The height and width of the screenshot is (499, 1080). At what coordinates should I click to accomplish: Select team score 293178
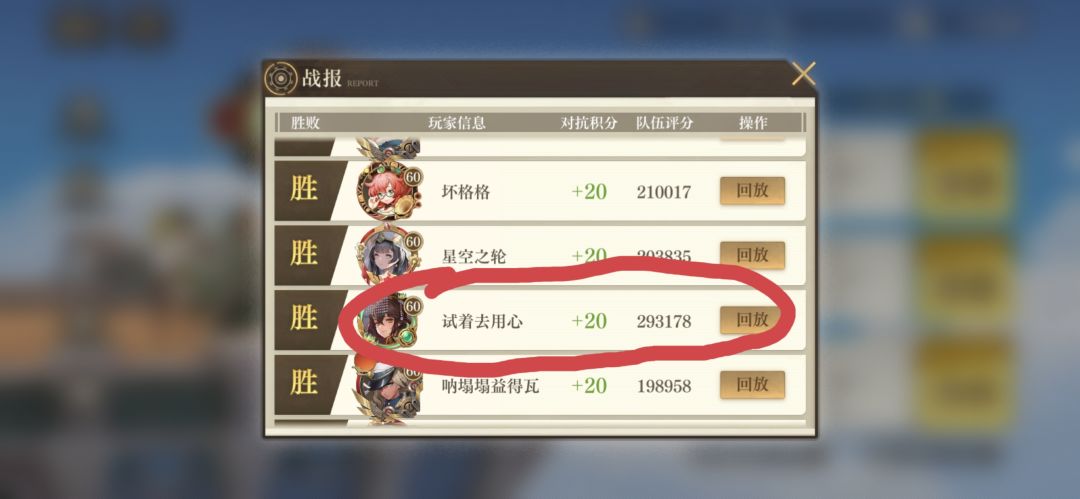[664, 321]
